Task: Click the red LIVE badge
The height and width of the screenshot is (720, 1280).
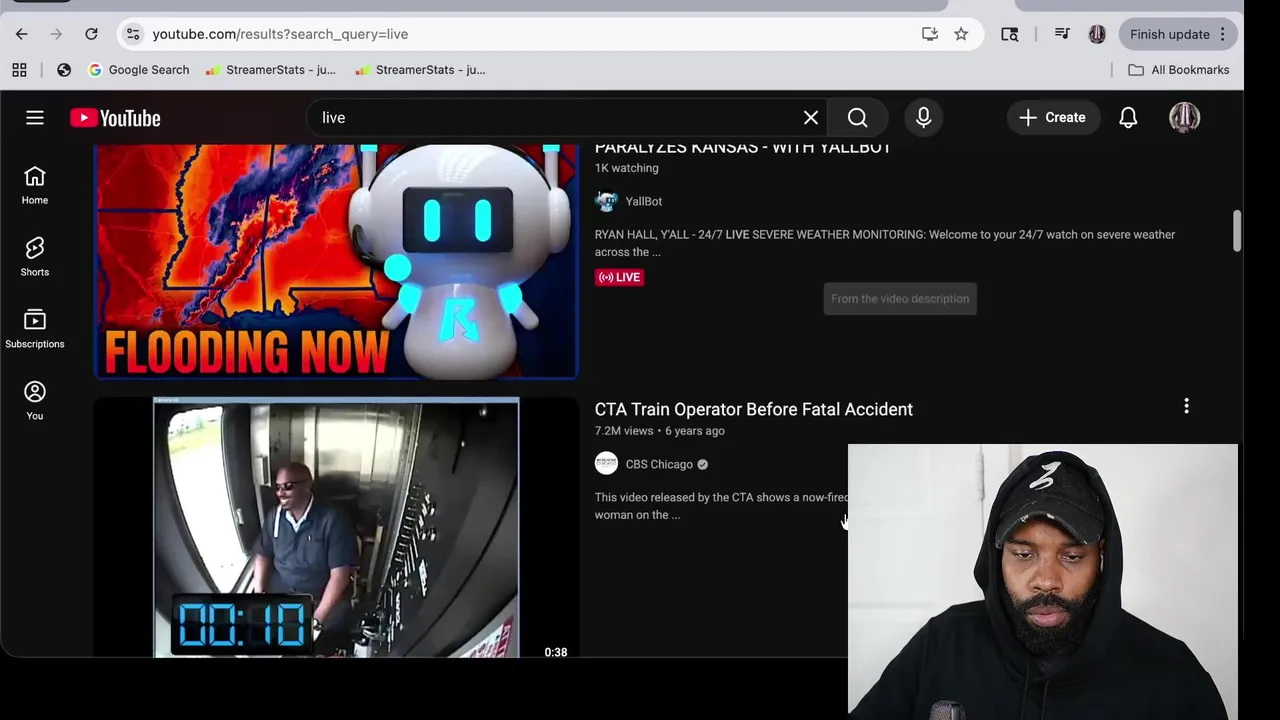Action: (619, 277)
